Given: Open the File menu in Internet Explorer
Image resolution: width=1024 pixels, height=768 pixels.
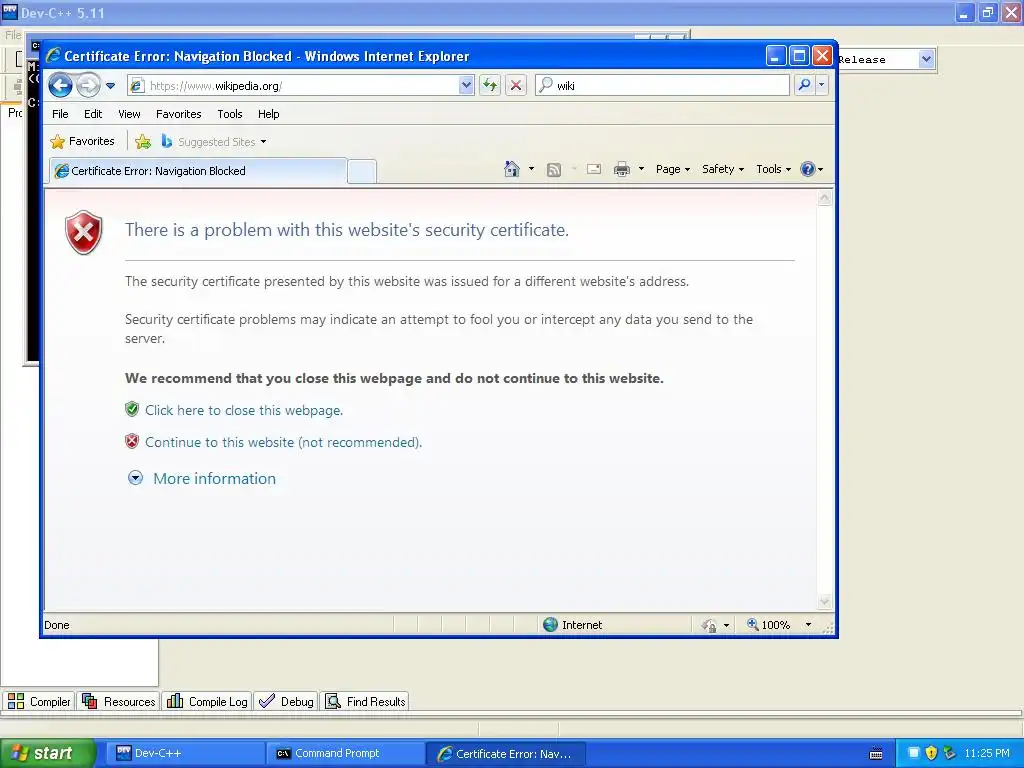Looking at the screenshot, I should pyautogui.click(x=60, y=114).
